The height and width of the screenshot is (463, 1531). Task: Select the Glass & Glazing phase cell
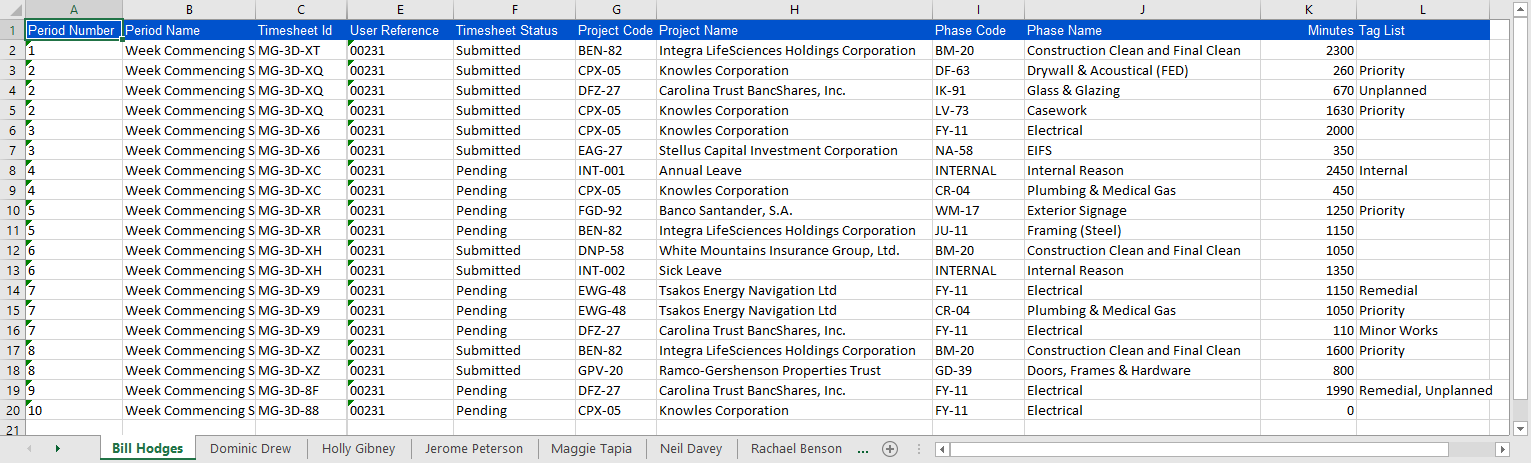(1142, 90)
